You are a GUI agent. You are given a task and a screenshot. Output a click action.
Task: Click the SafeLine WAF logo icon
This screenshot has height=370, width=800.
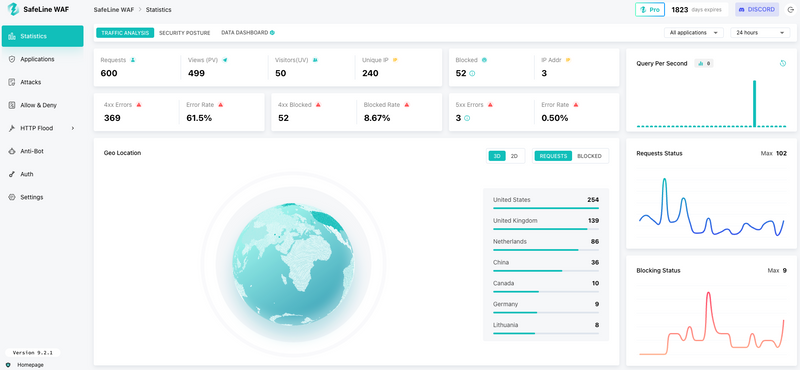click(13, 9)
